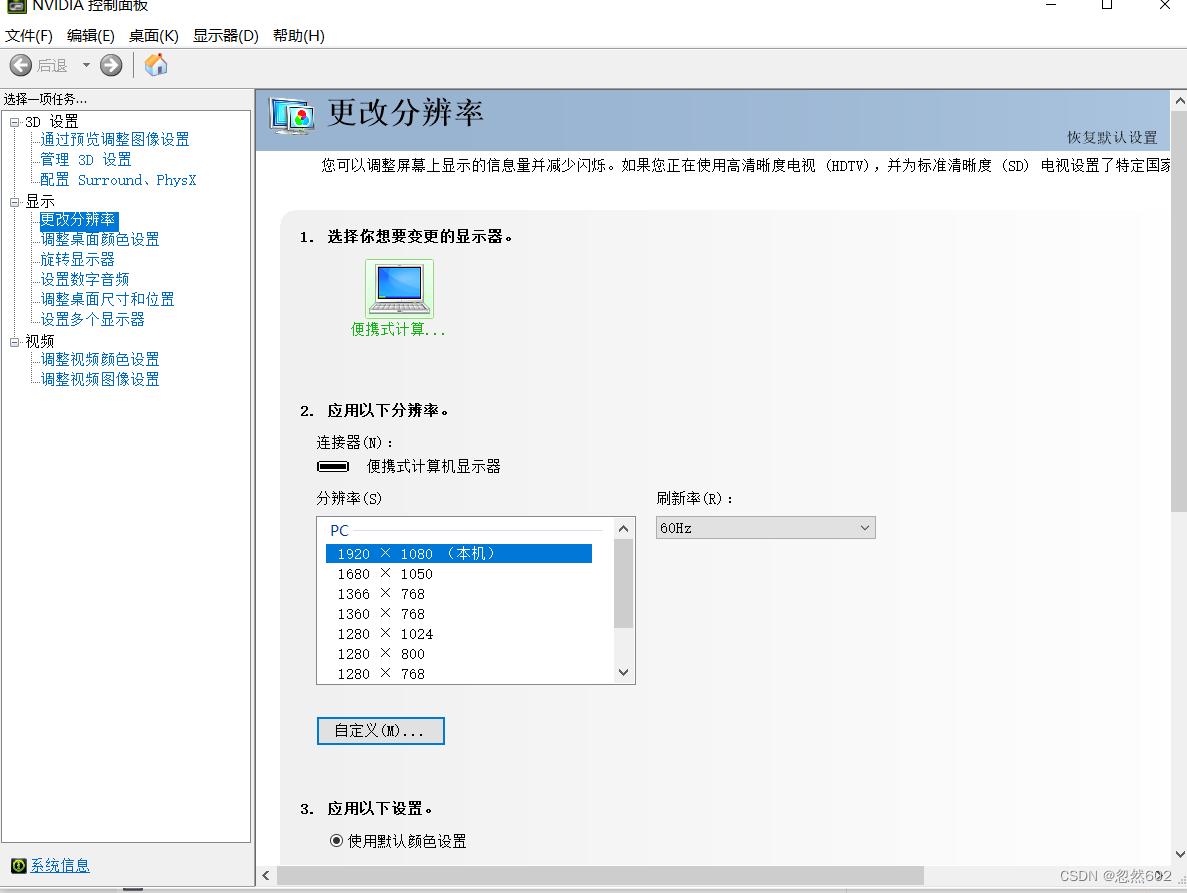Open the 帮助(H) menu

(x=298, y=36)
